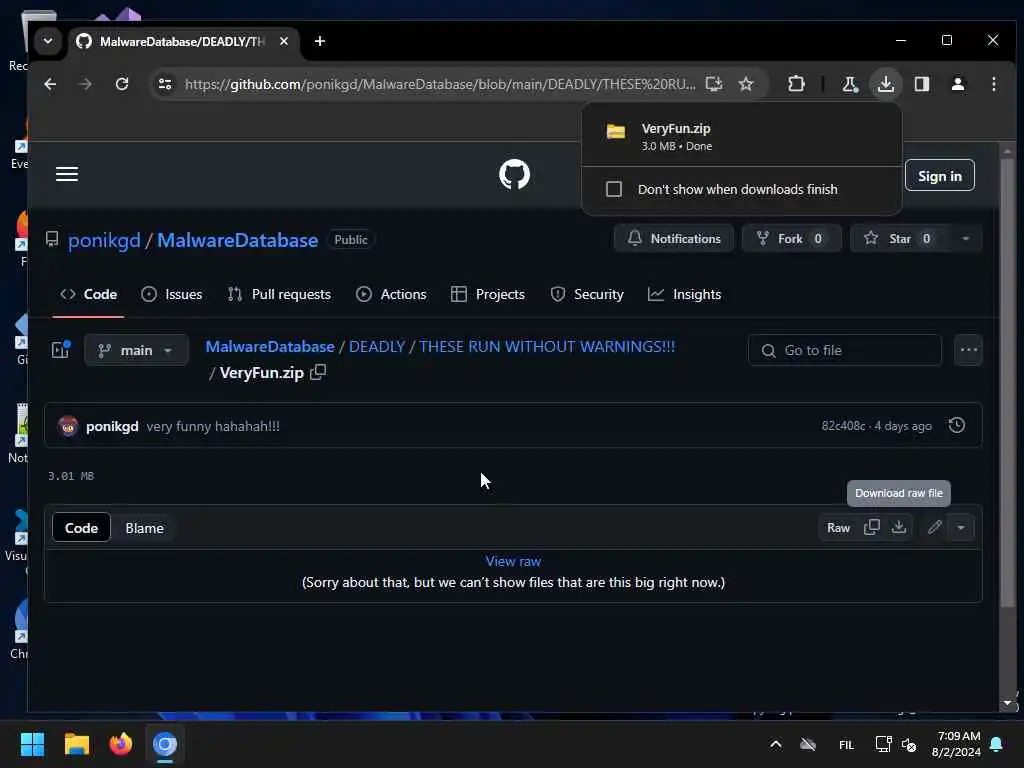Image resolution: width=1024 pixels, height=768 pixels.
Task: Click the Sign in button
Action: pyautogui.click(x=940, y=176)
